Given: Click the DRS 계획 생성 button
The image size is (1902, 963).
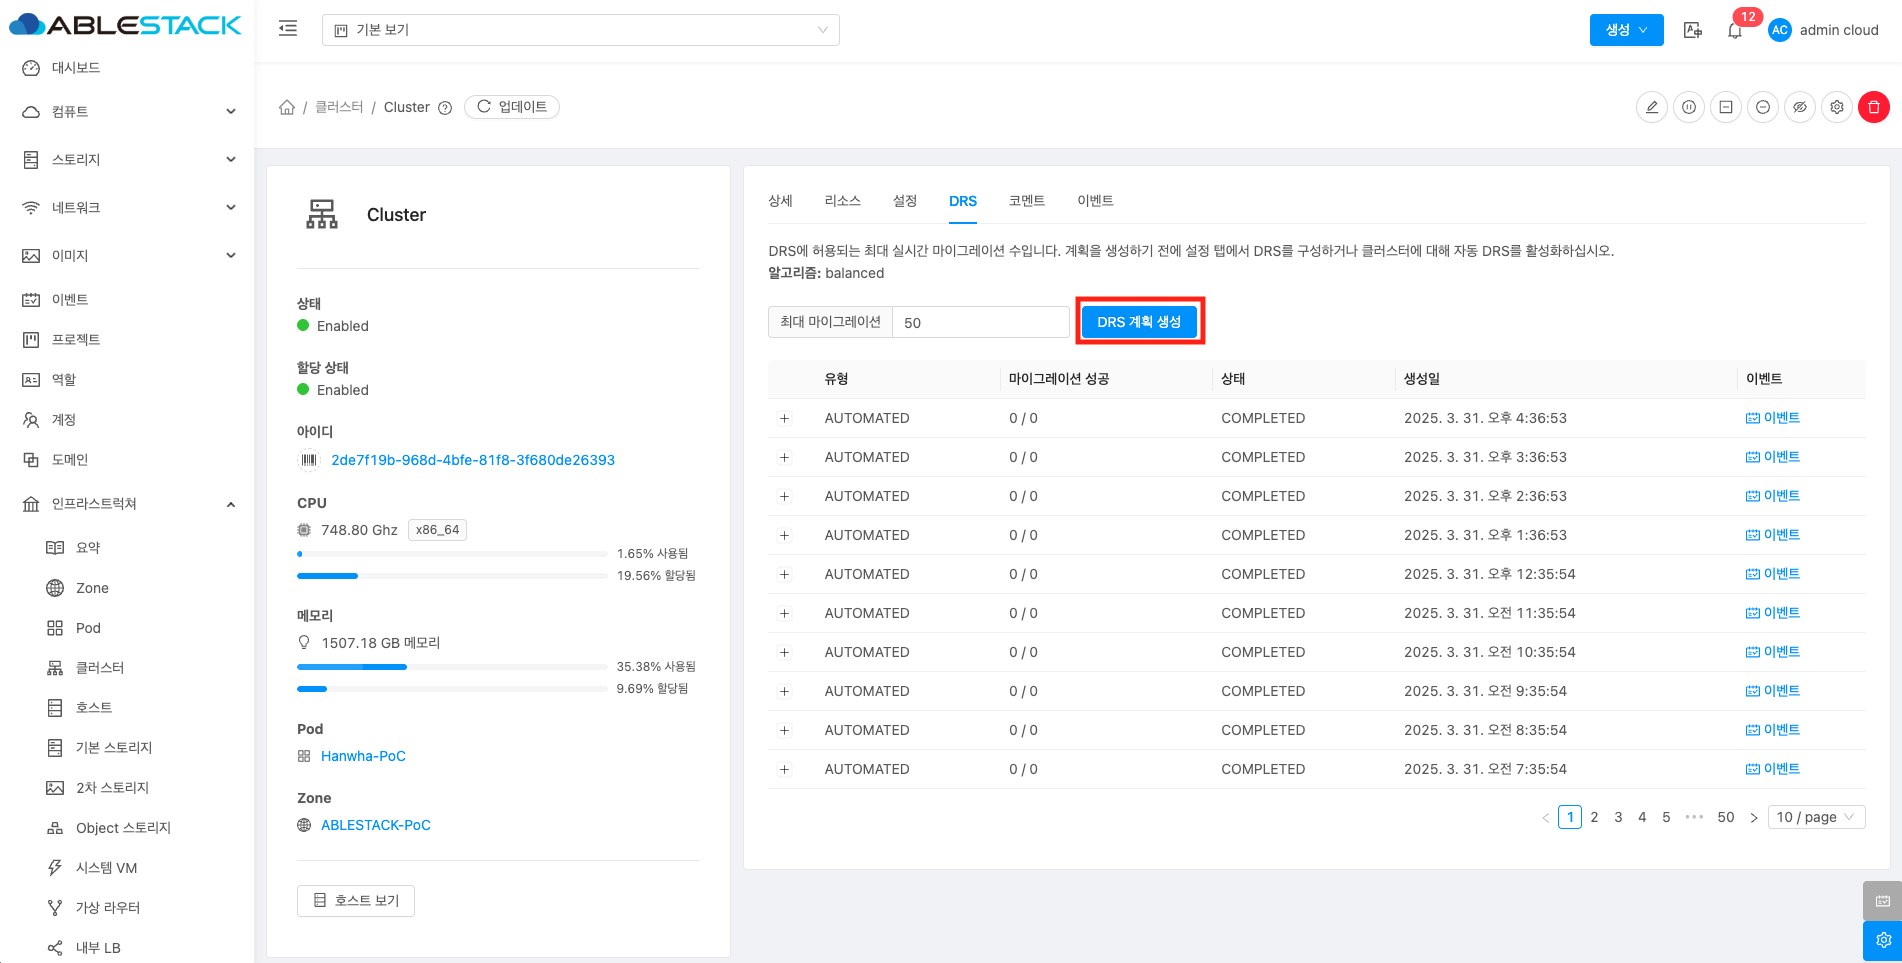Looking at the screenshot, I should coord(1139,322).
